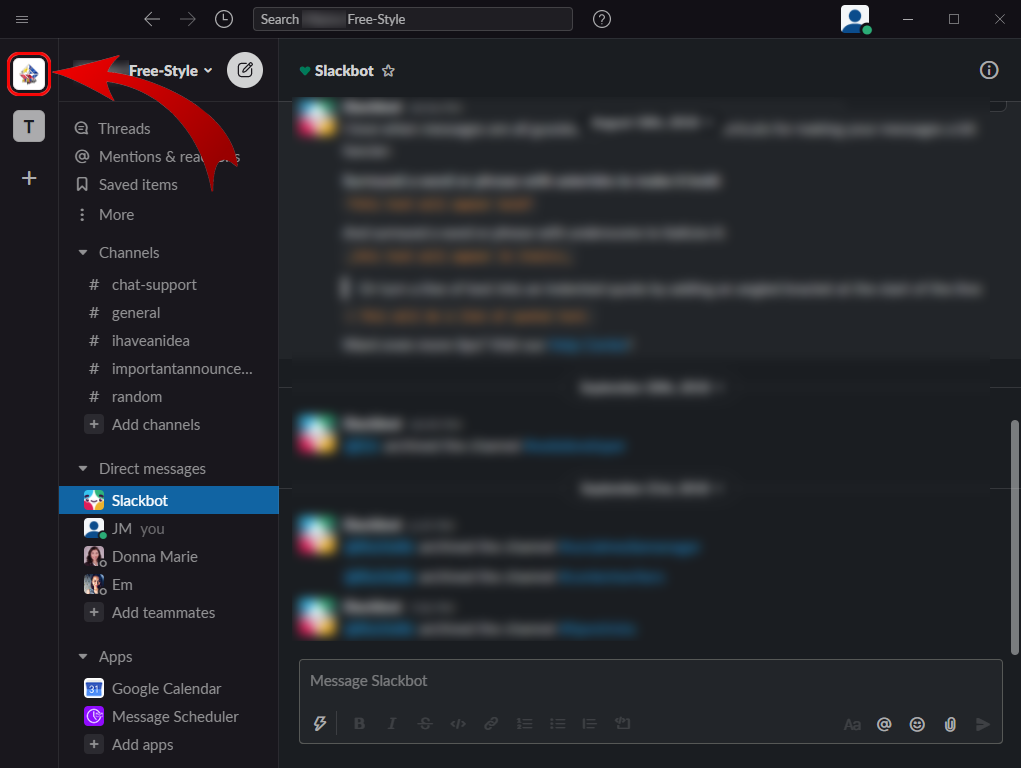The width and height of the screenshot is (1021, 768).
Task: Open conversation details info icon
Action: (x=988, y=70)
